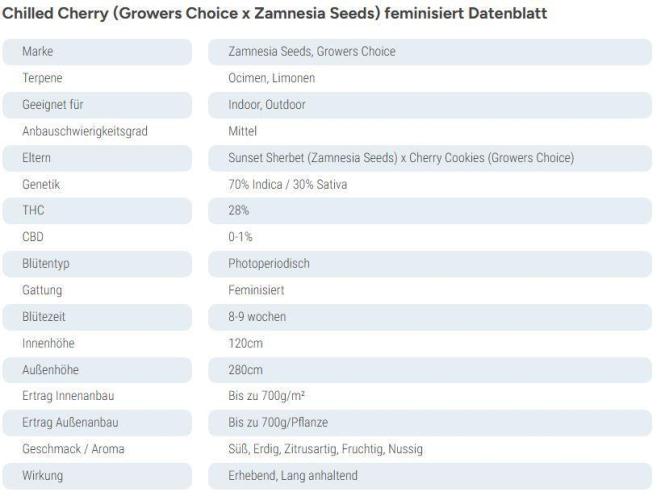This screenshot has height=500, width=665.
Task: Select the Süß, Erdig, Zitrusartig aroma value
Action: click(325, 449)
